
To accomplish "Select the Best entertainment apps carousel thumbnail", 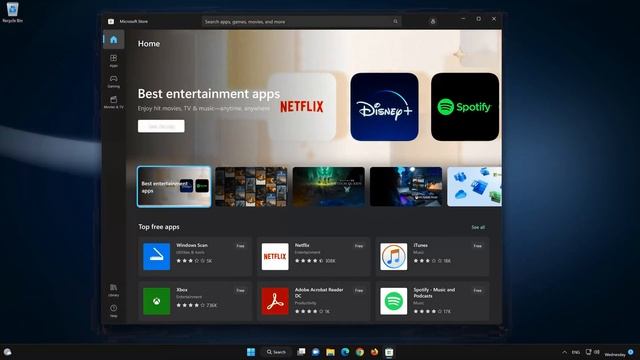I will click(x=174, y=187).
